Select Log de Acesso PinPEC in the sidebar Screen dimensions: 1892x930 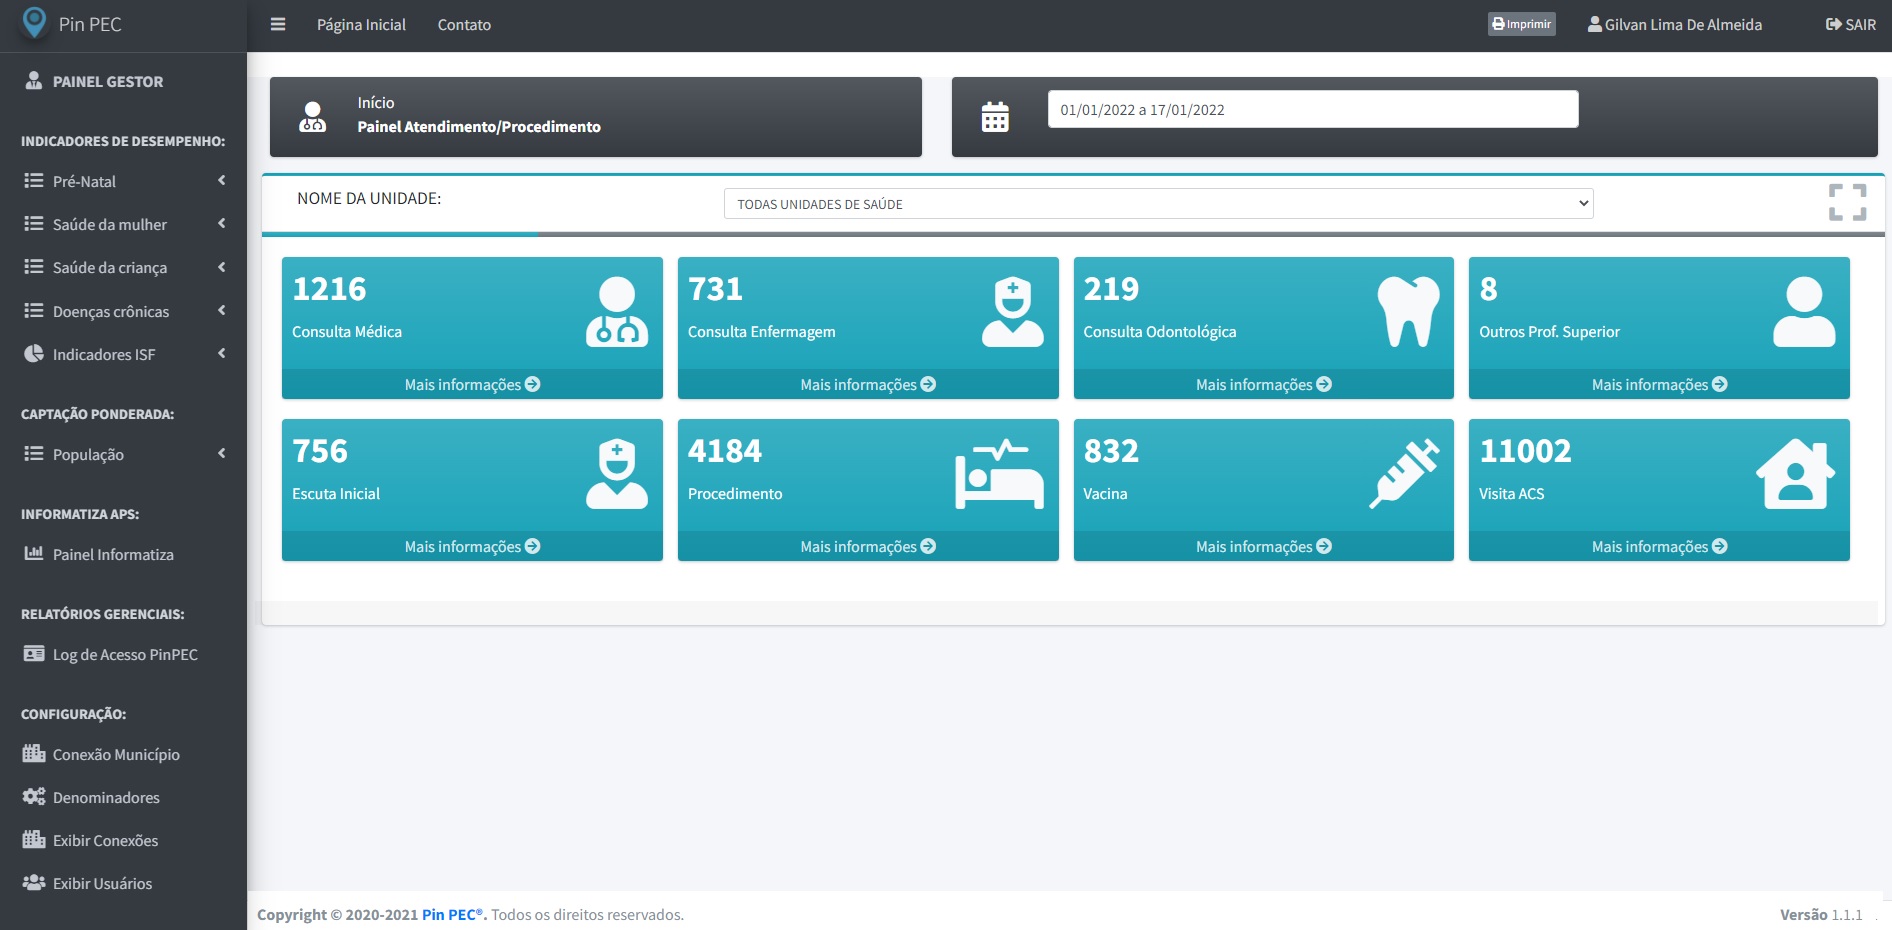[125, 654]
